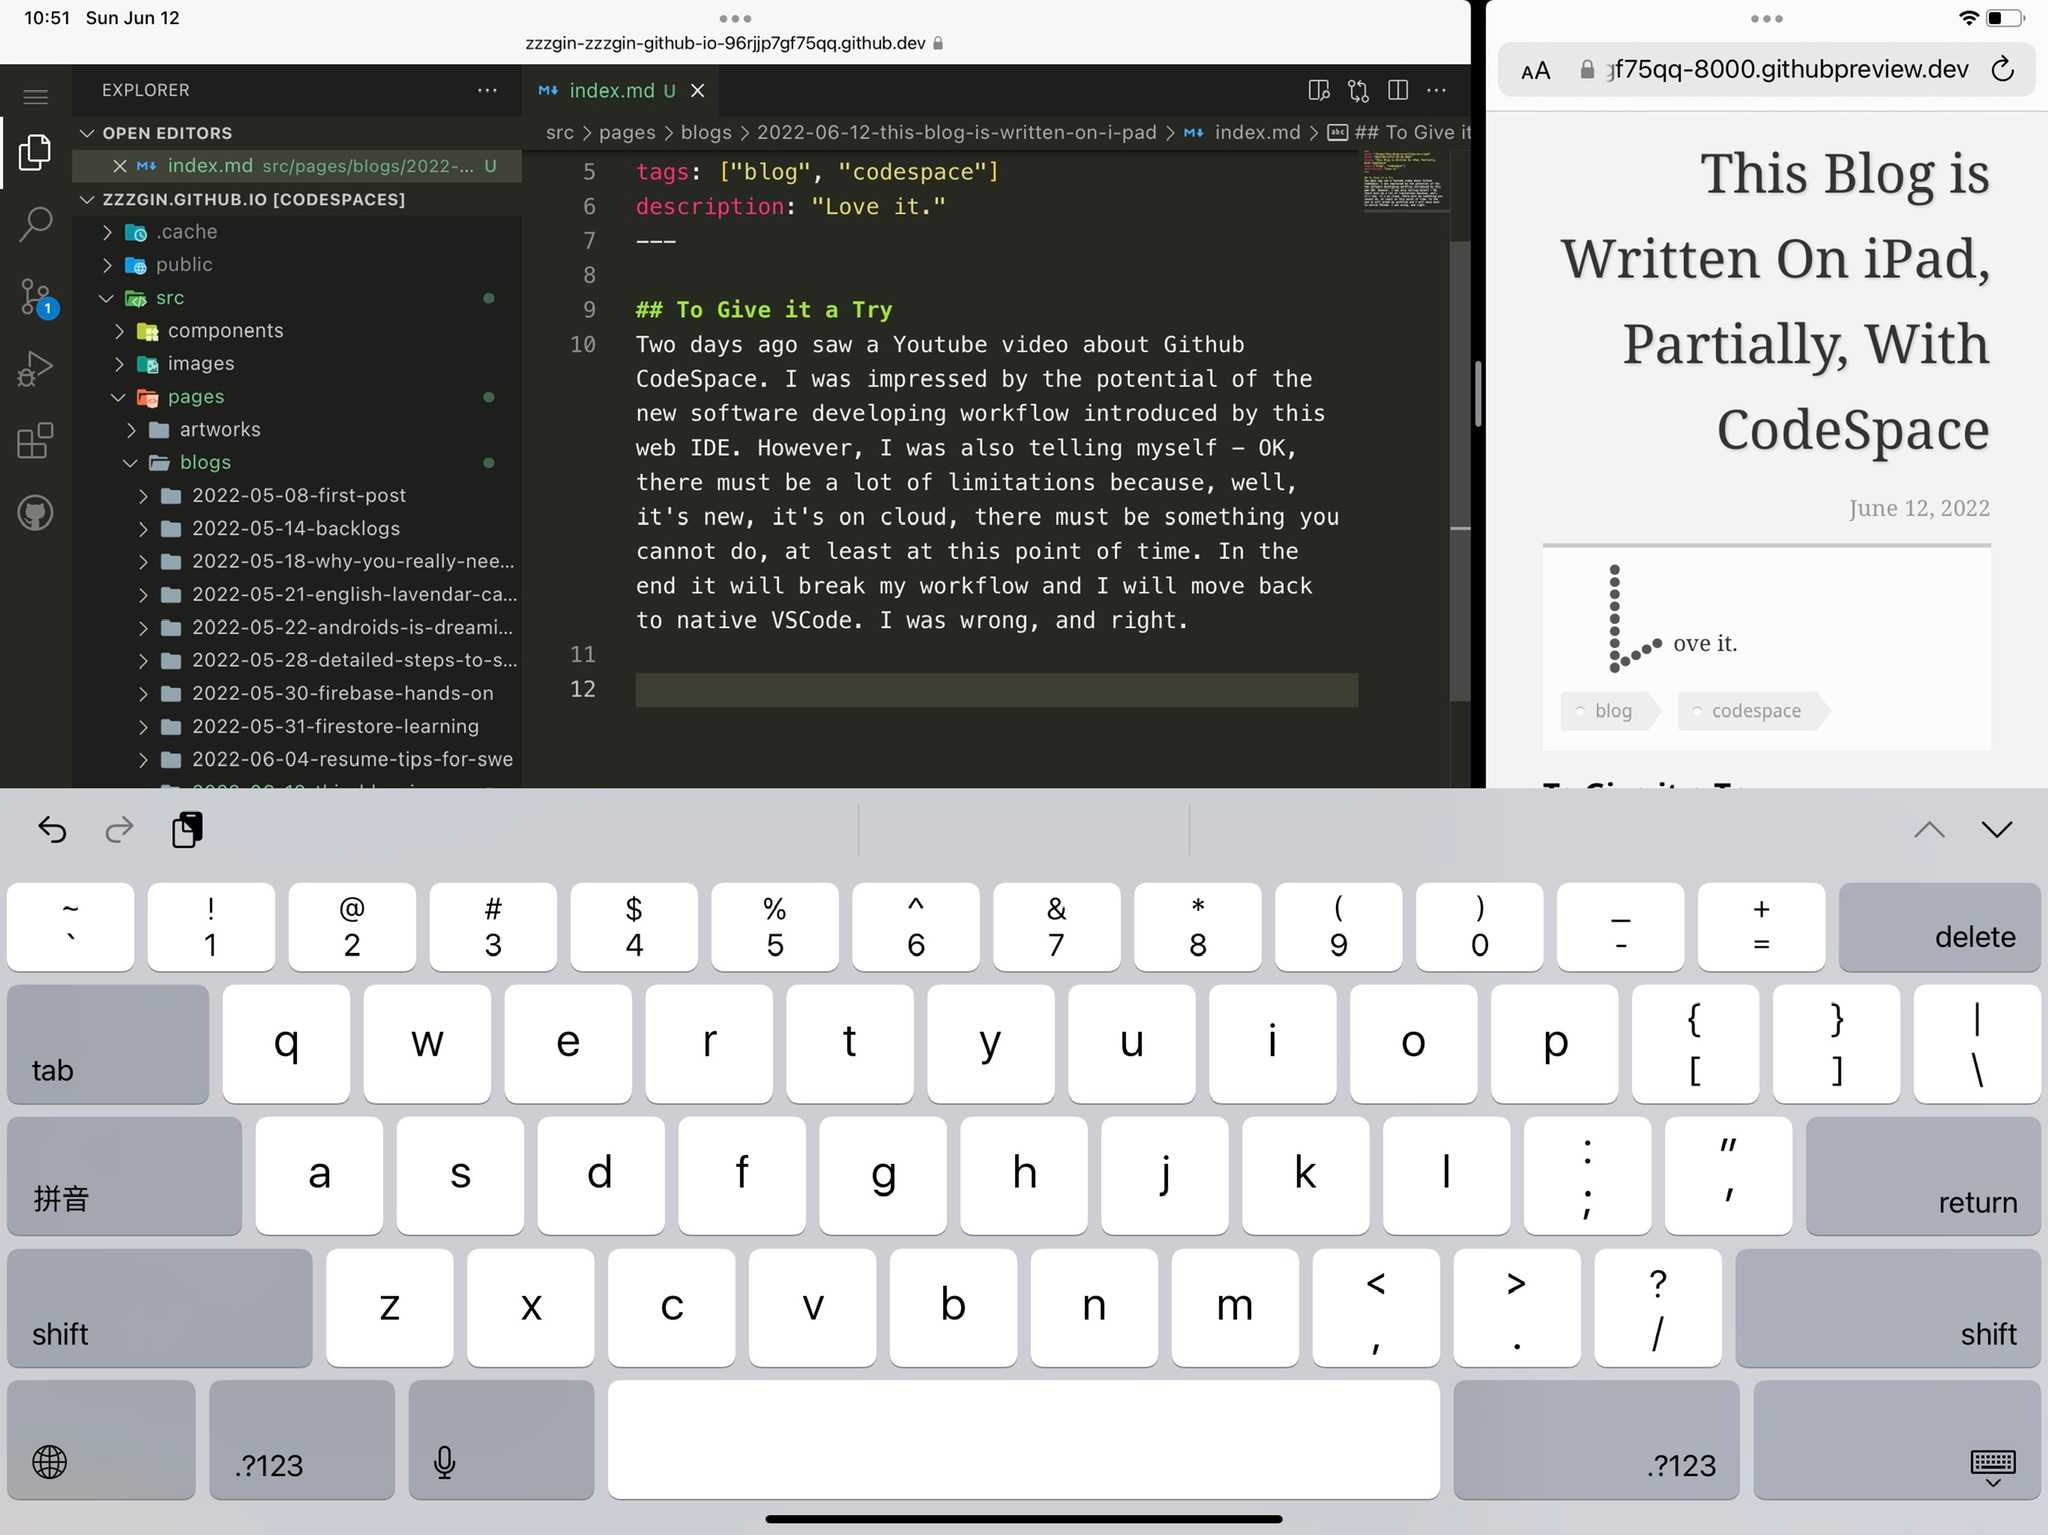Open 2022-05-08-first-post folder

pos(298,496)
